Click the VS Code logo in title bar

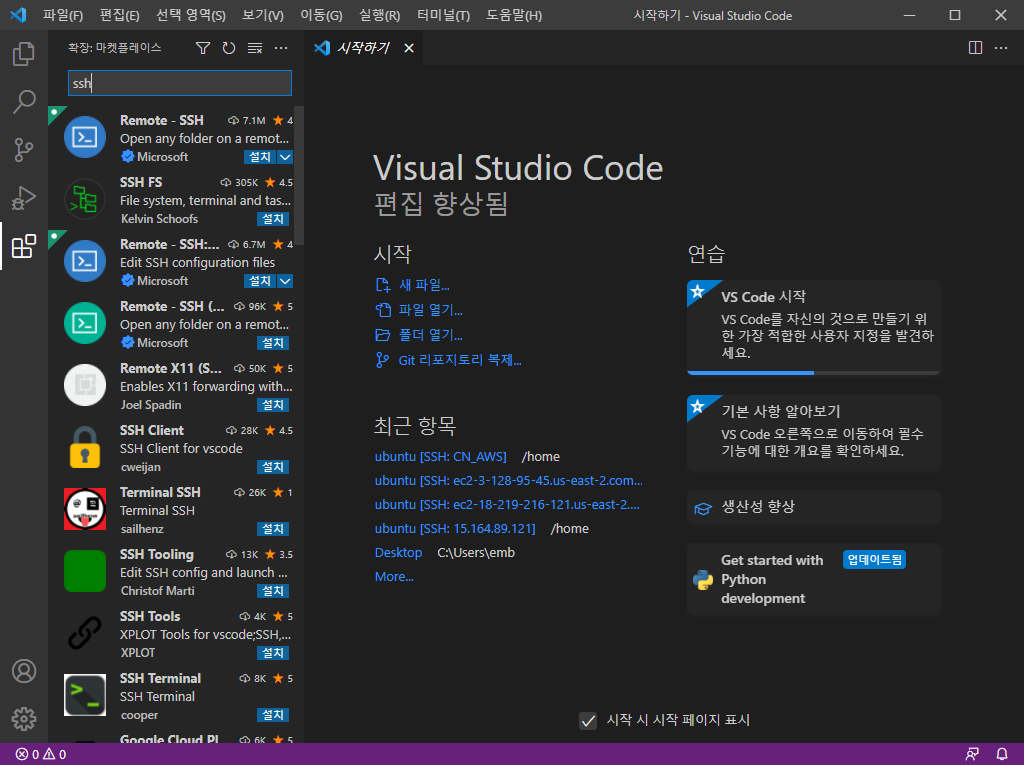pos(18,15)
